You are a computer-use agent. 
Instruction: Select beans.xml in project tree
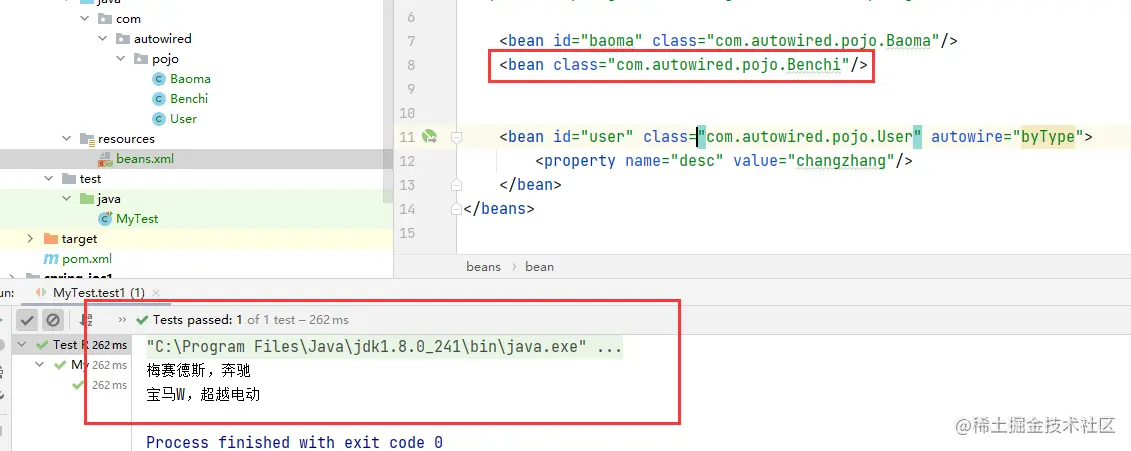(145, 159)
